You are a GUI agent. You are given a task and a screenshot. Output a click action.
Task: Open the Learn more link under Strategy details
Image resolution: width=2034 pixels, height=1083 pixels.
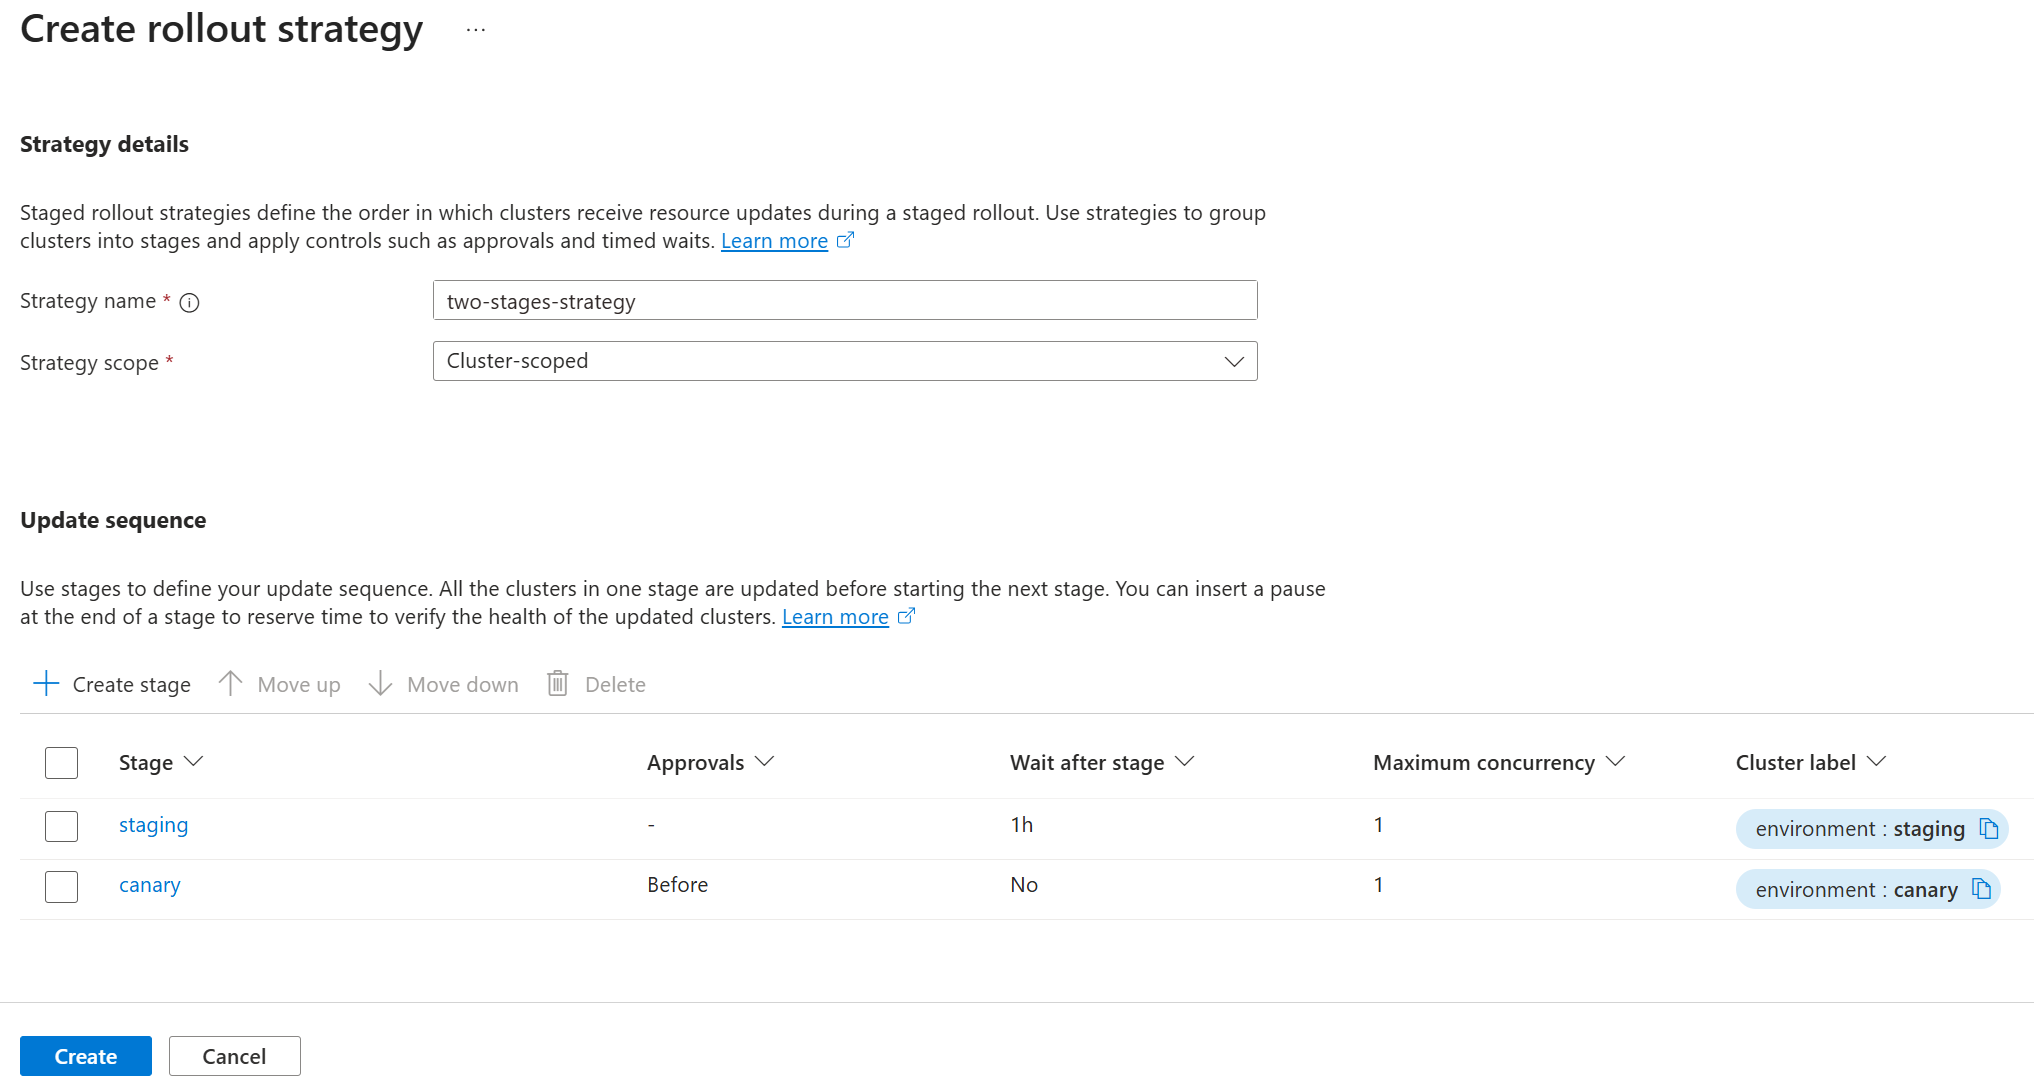pos(774,241)
